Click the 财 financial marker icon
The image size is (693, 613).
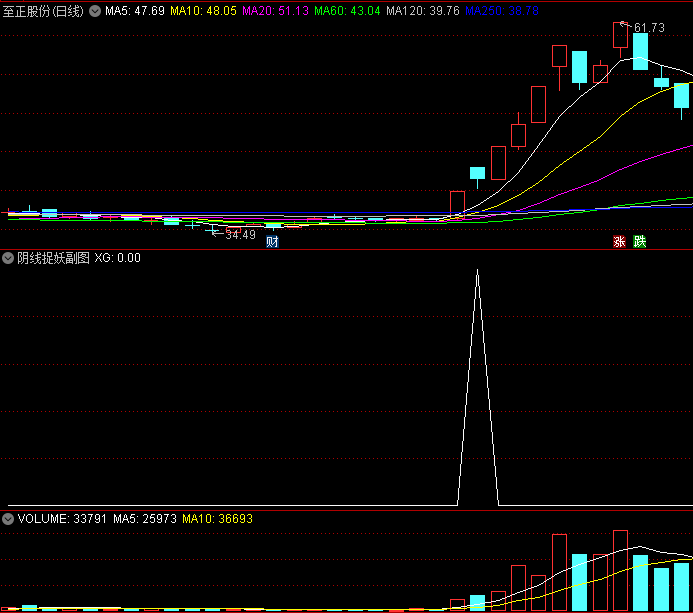click(x=272, y=242)
